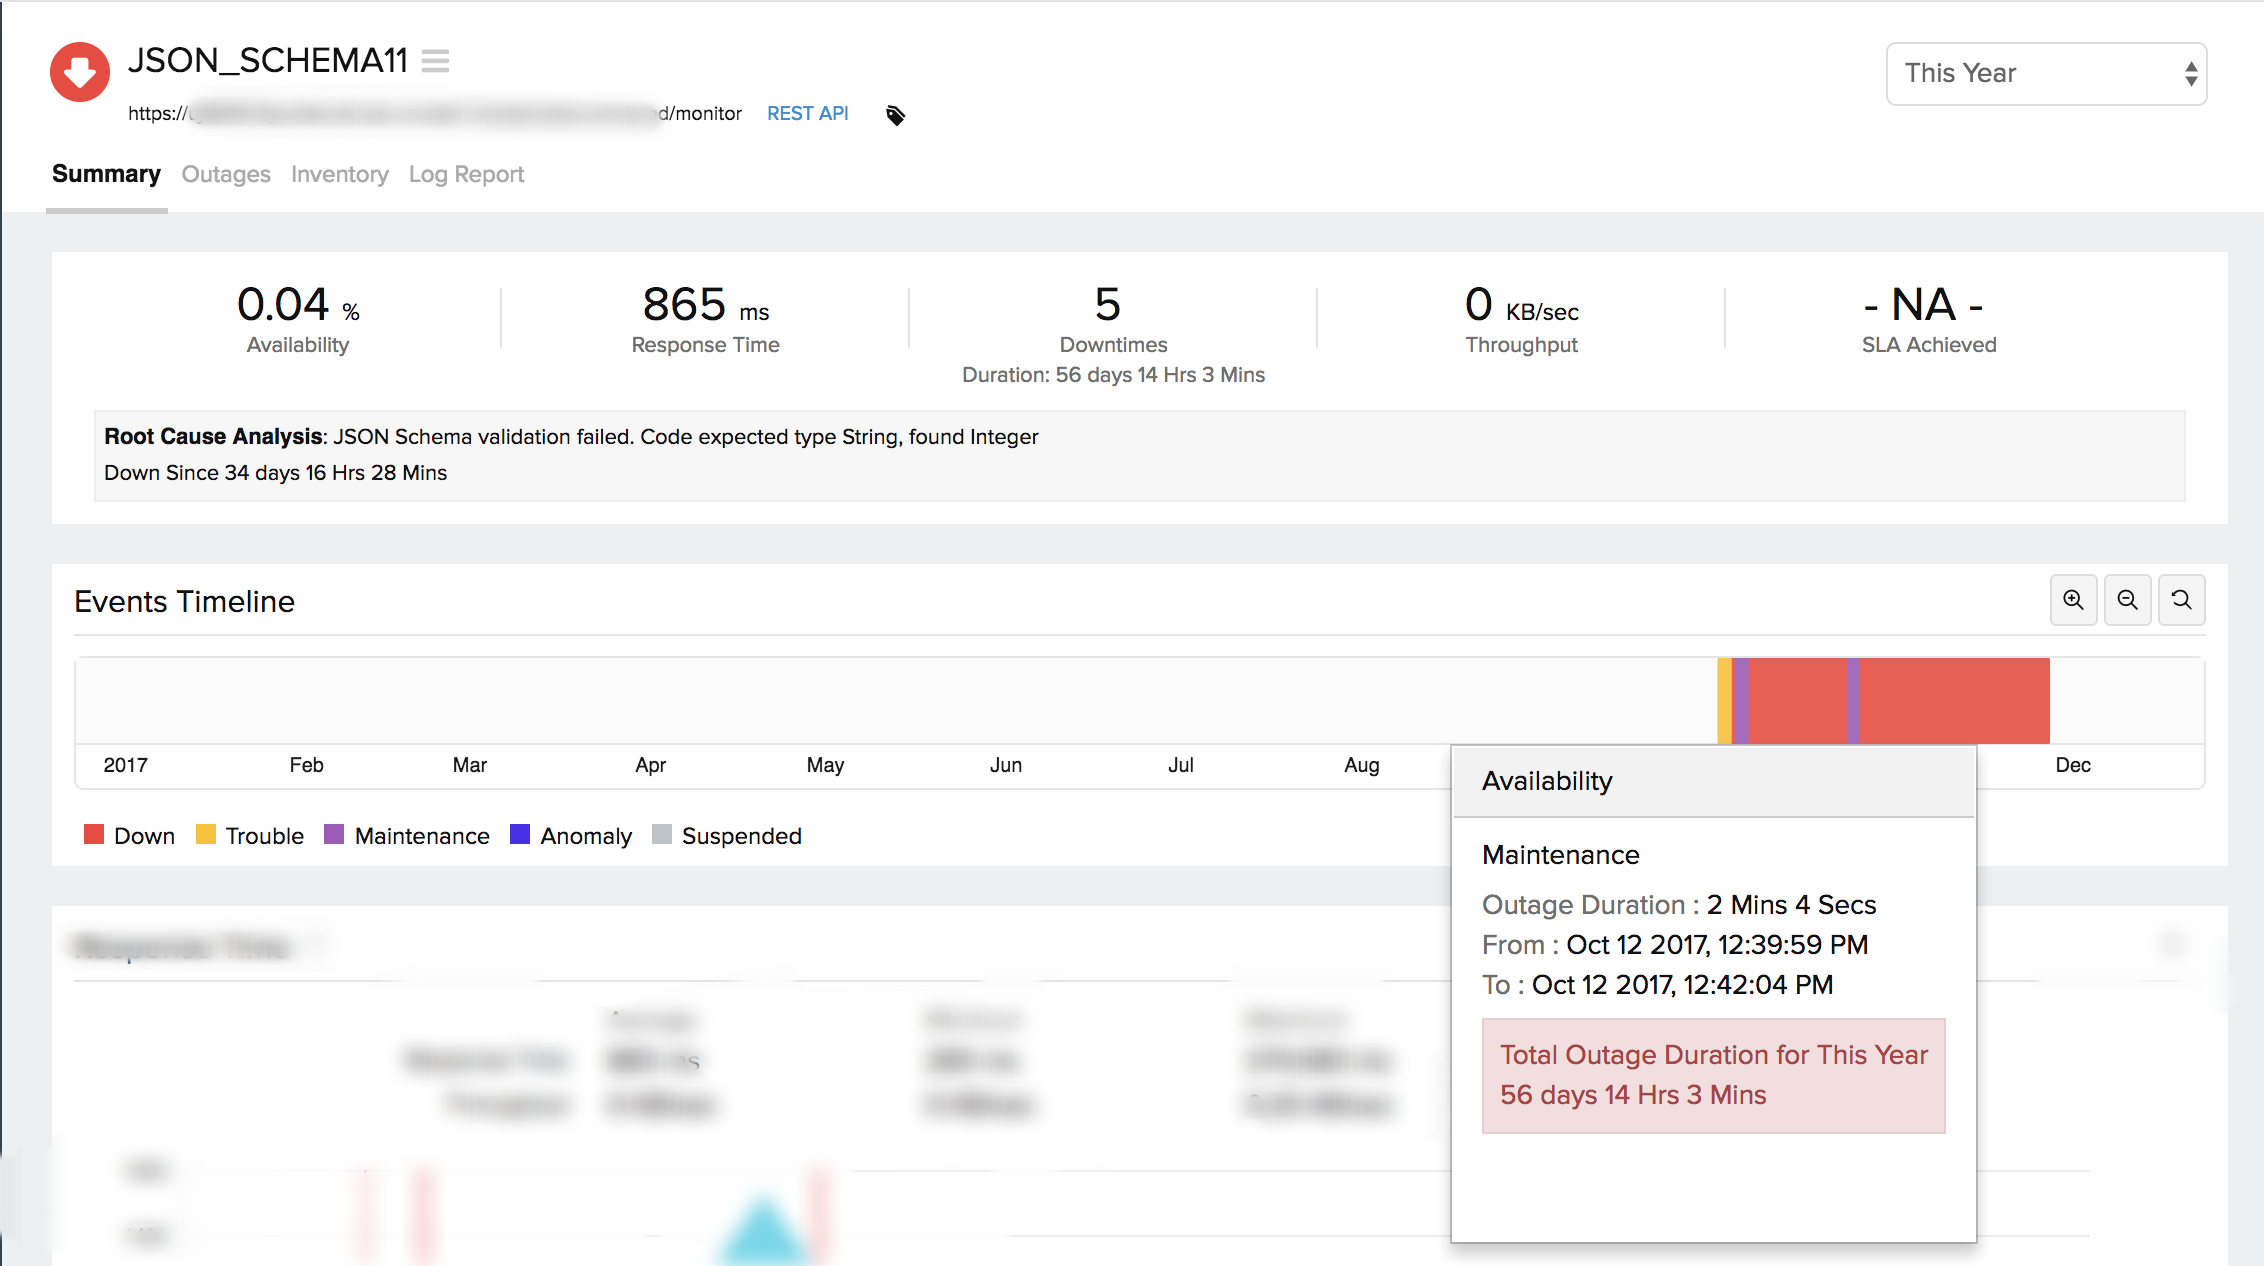Open the This Year period dropdown
Viewport: 2264px width, 1266px height.
click(2046, 74)
